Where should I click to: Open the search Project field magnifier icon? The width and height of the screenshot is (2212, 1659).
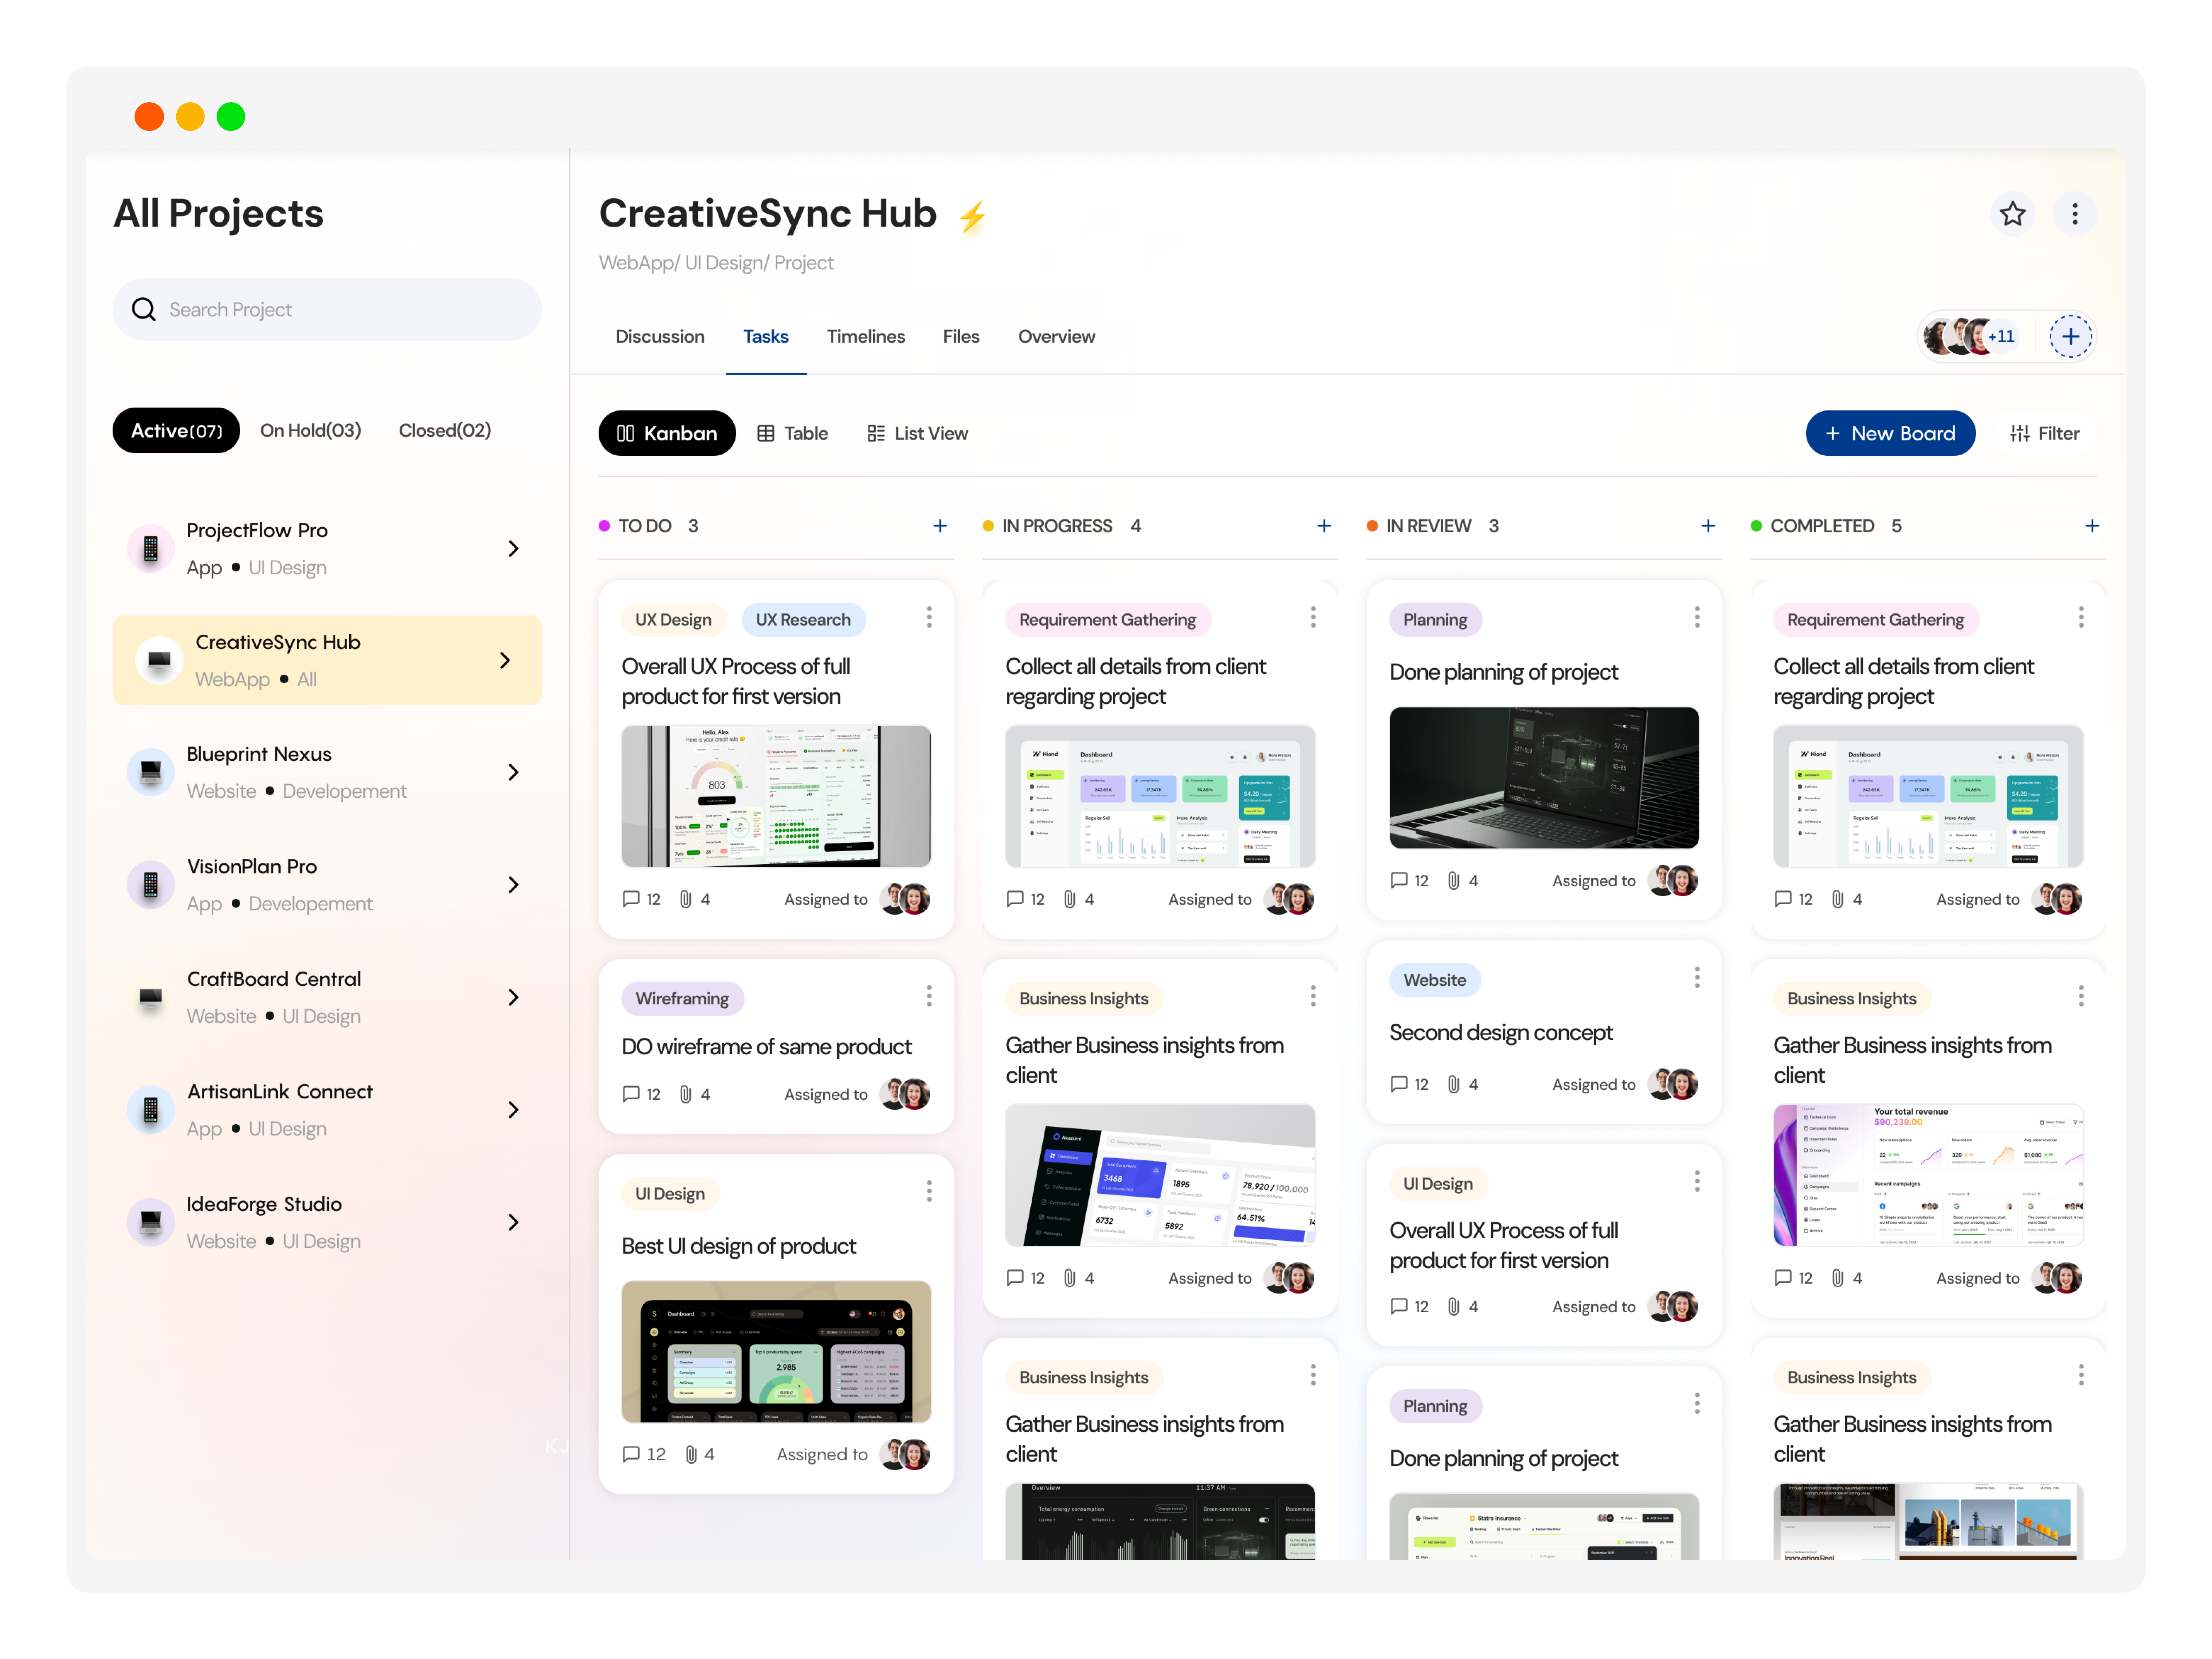144,309
